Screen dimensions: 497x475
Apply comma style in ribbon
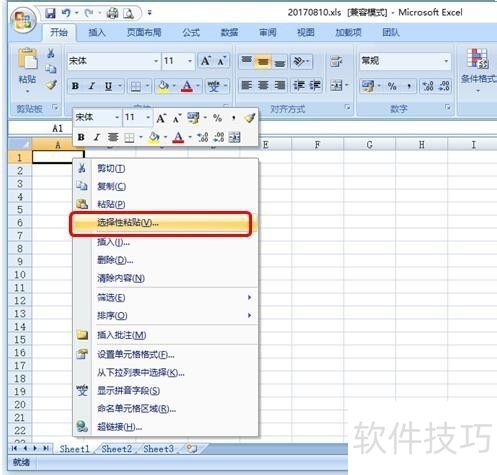409,86
